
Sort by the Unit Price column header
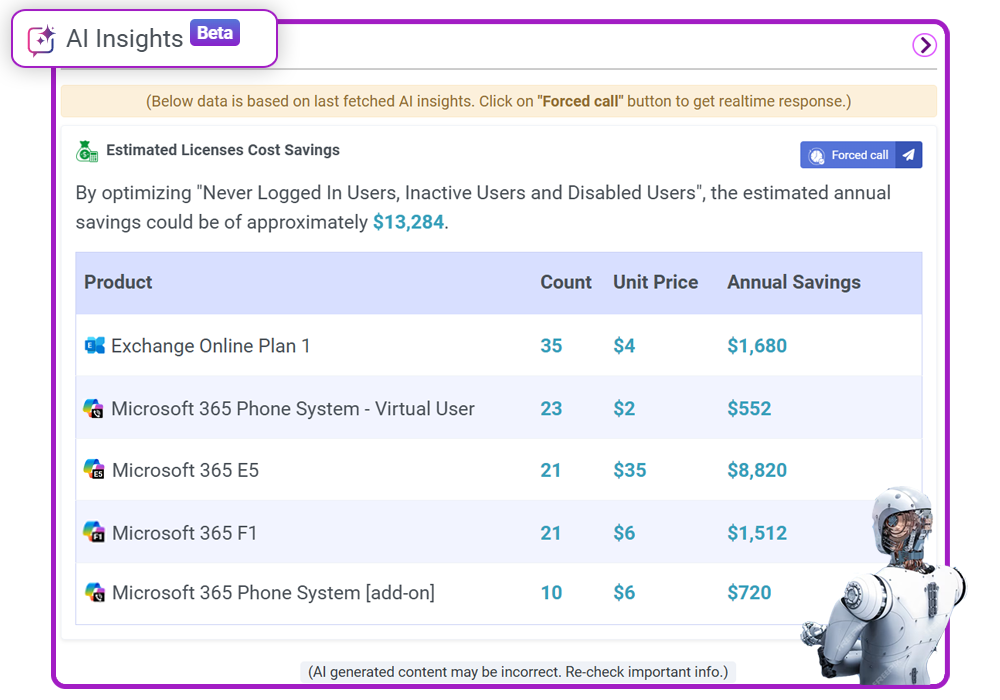[656, 282]
